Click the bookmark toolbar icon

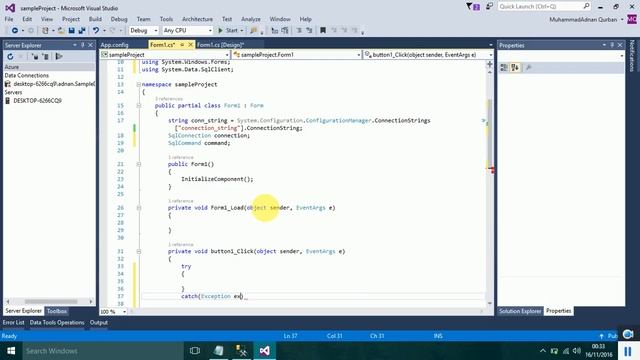[323, 31]
